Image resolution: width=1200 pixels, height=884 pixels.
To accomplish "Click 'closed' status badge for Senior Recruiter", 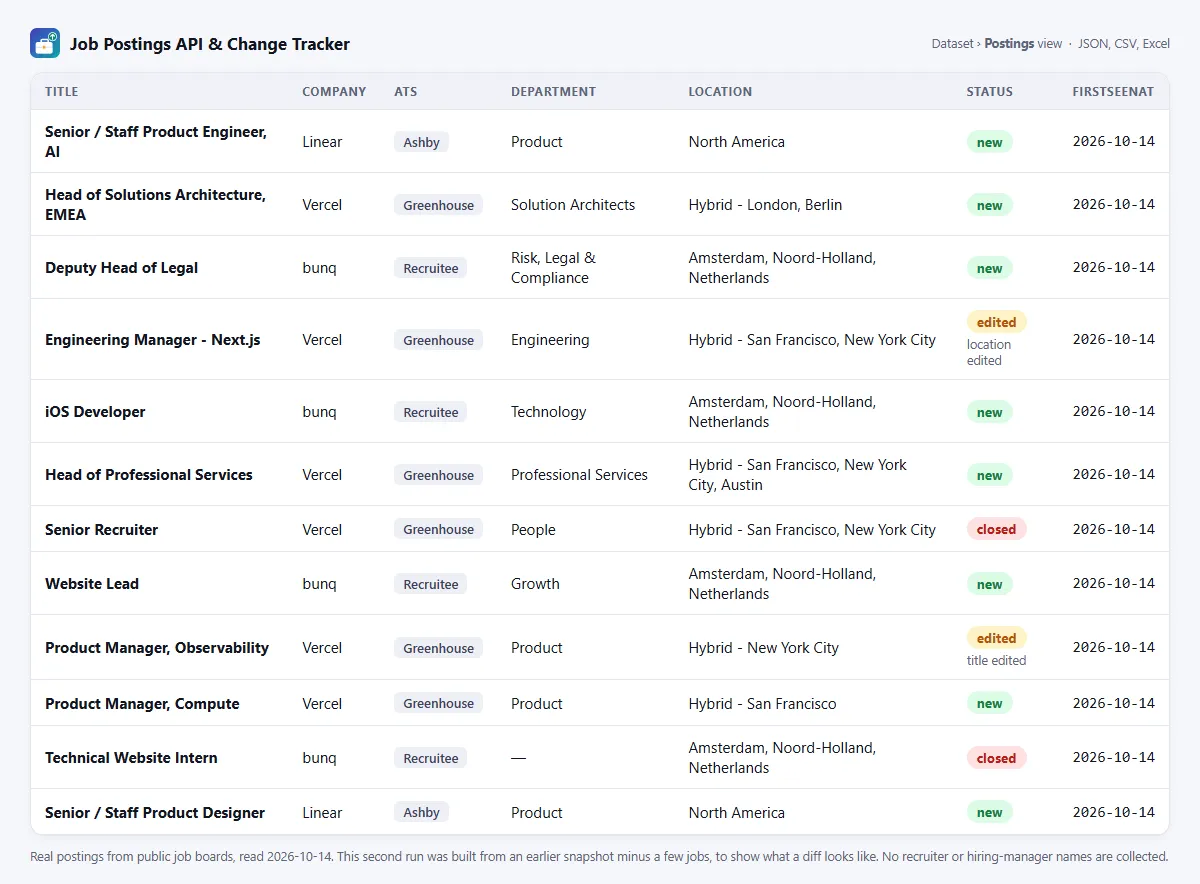I will tap(996, 530).
